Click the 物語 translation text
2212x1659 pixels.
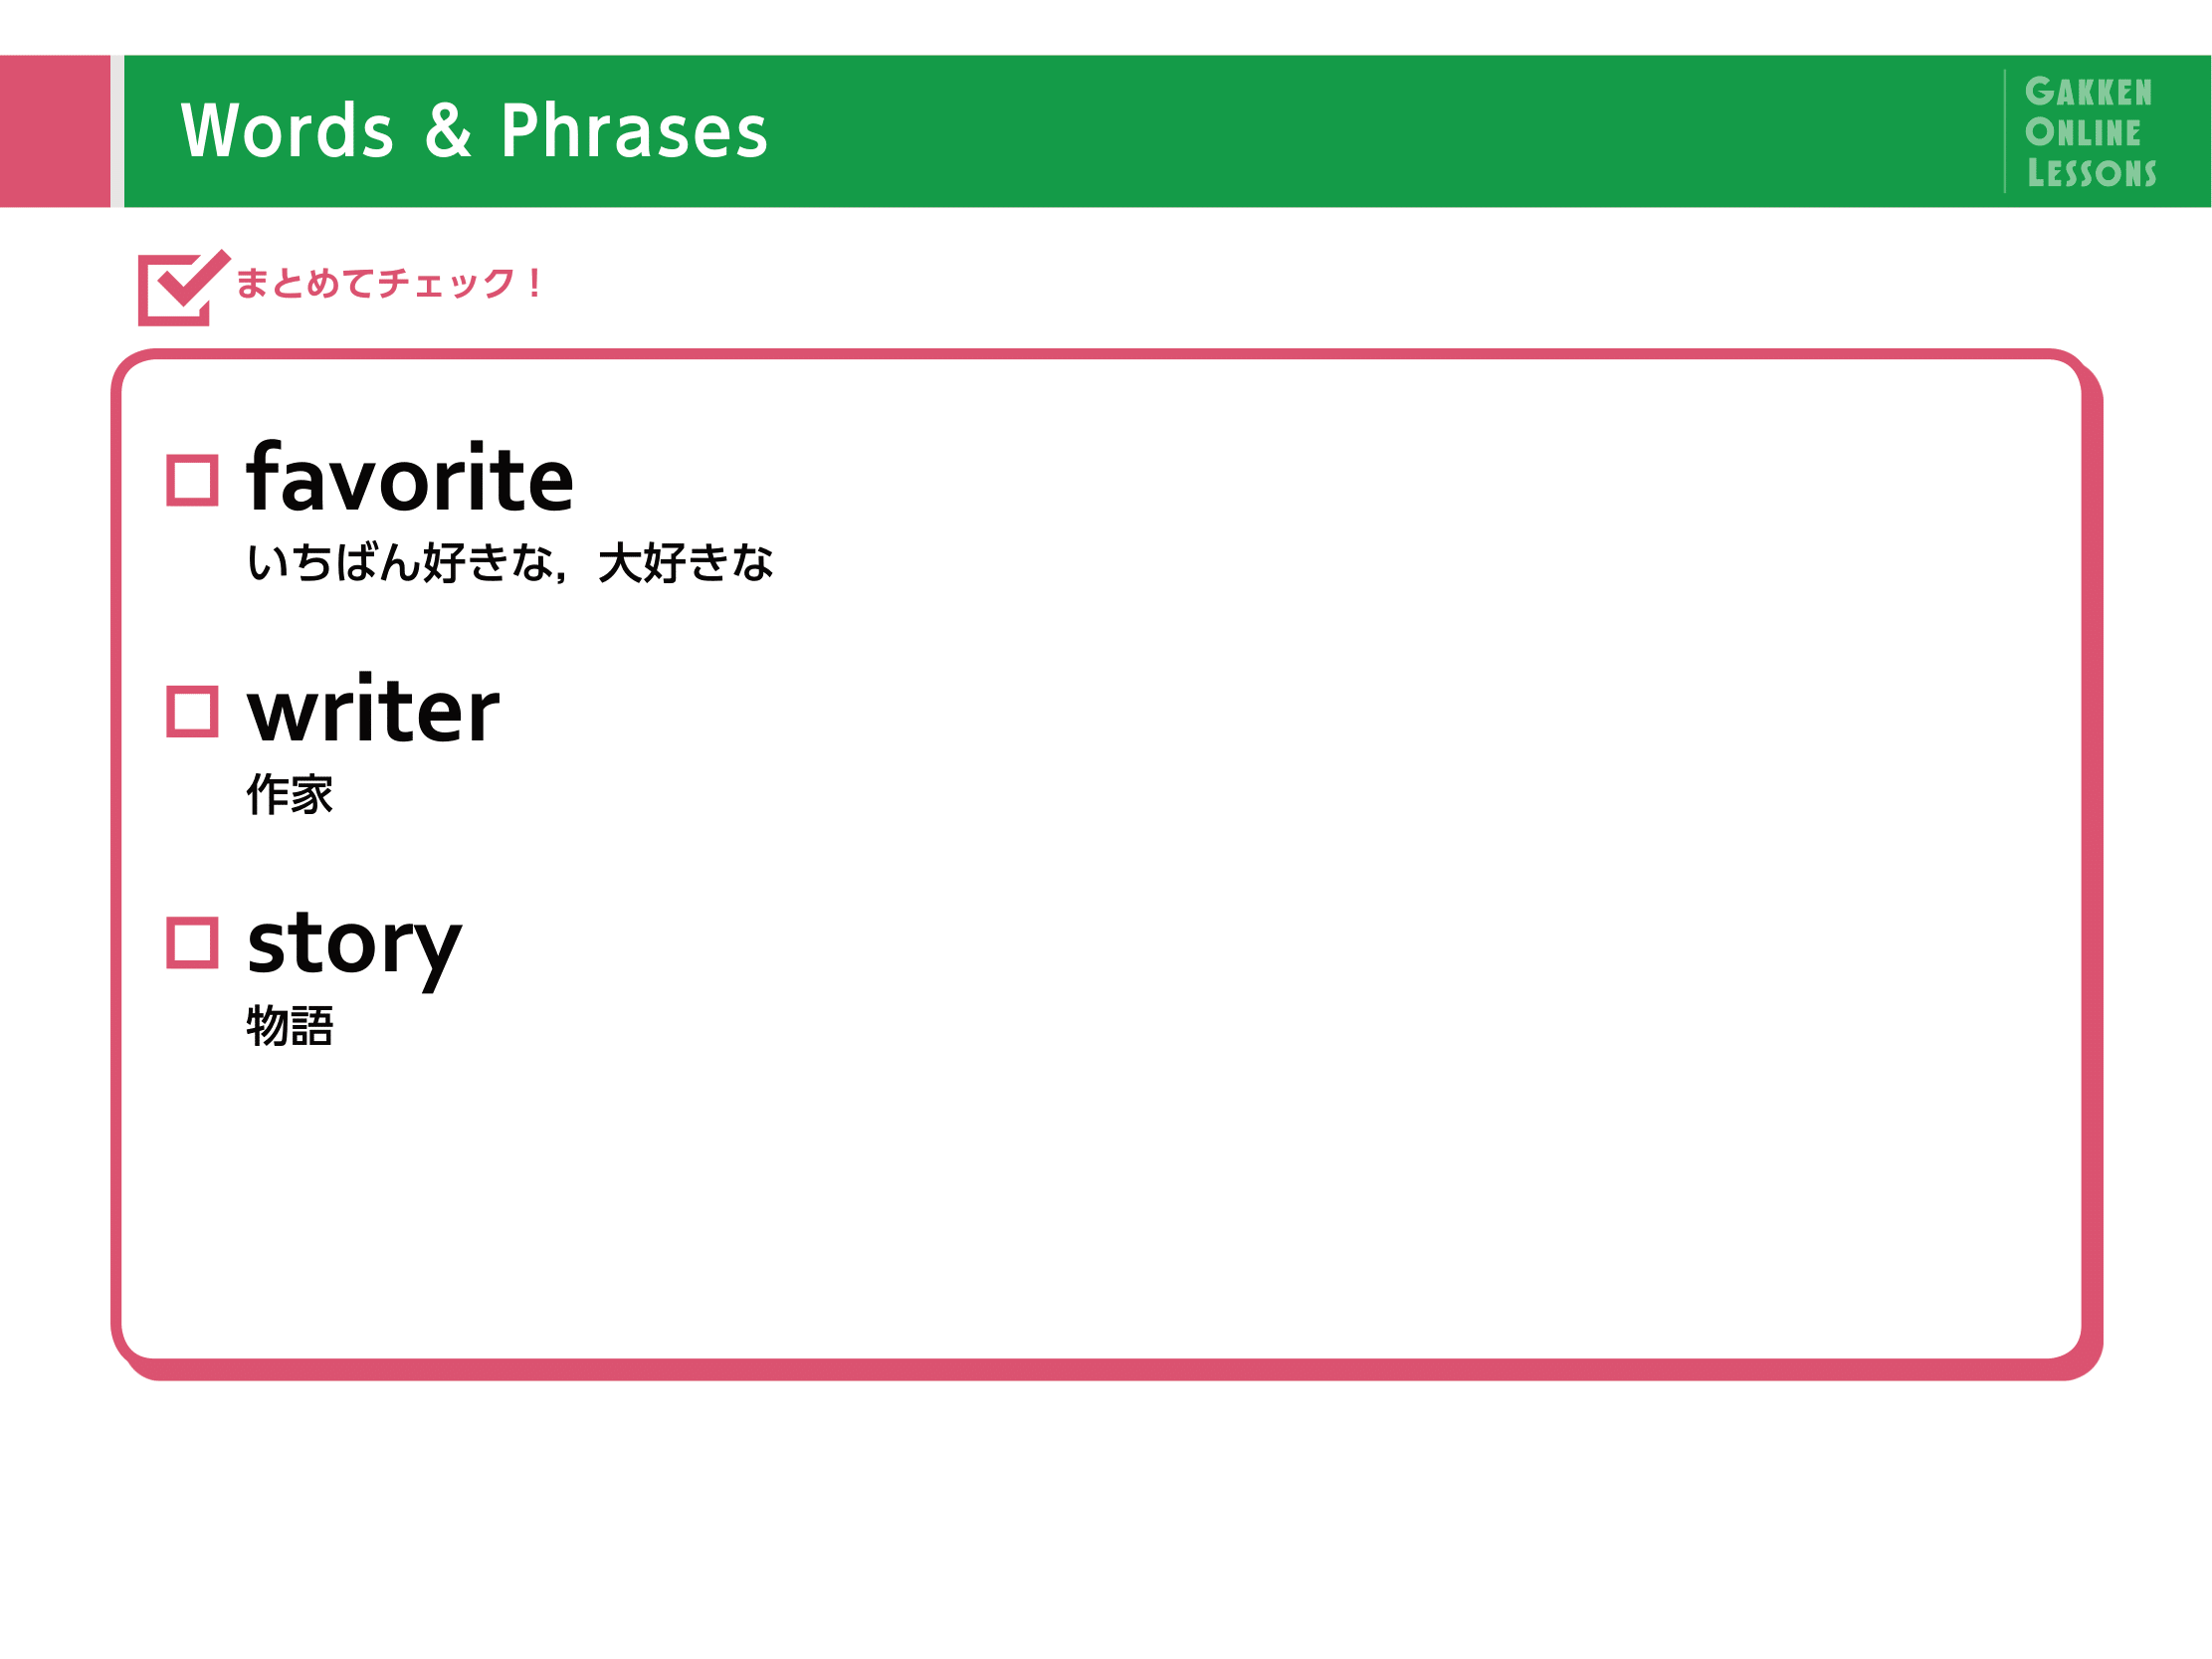(x=290, y=1026)
